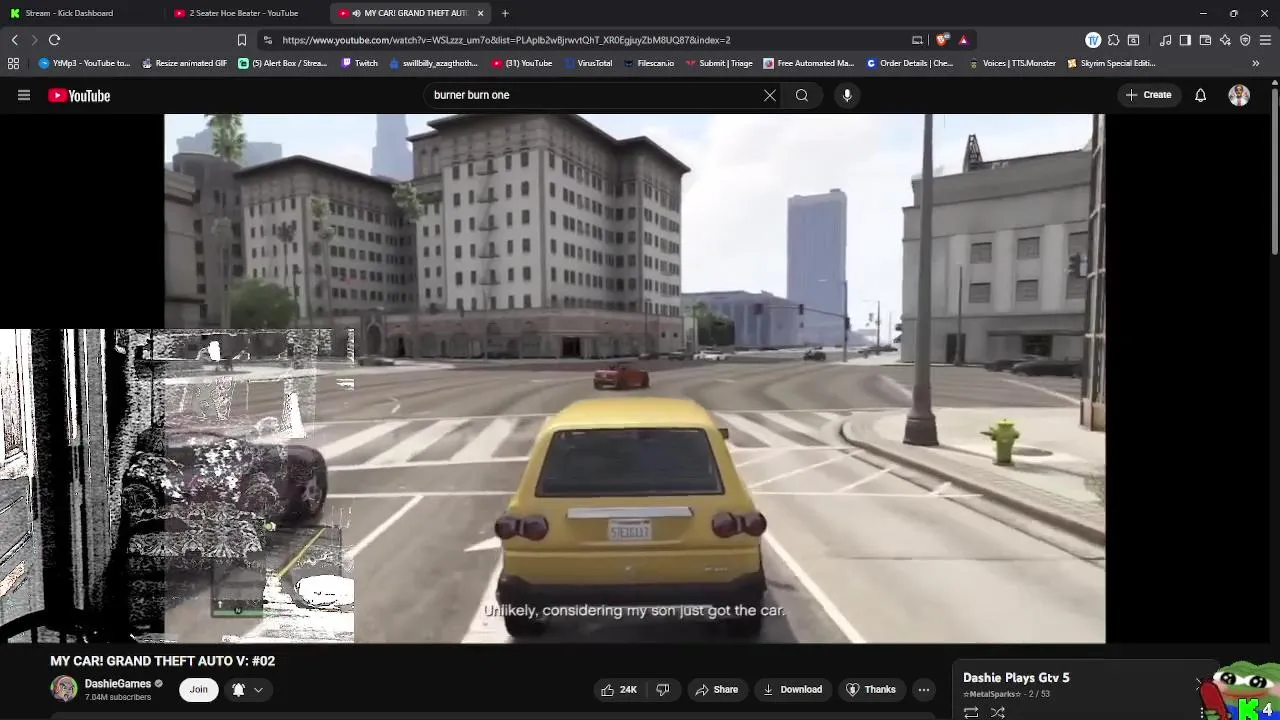Open the Brave Wallet icon
The height and width of the screenshot is (720, 1280).
1205,40
